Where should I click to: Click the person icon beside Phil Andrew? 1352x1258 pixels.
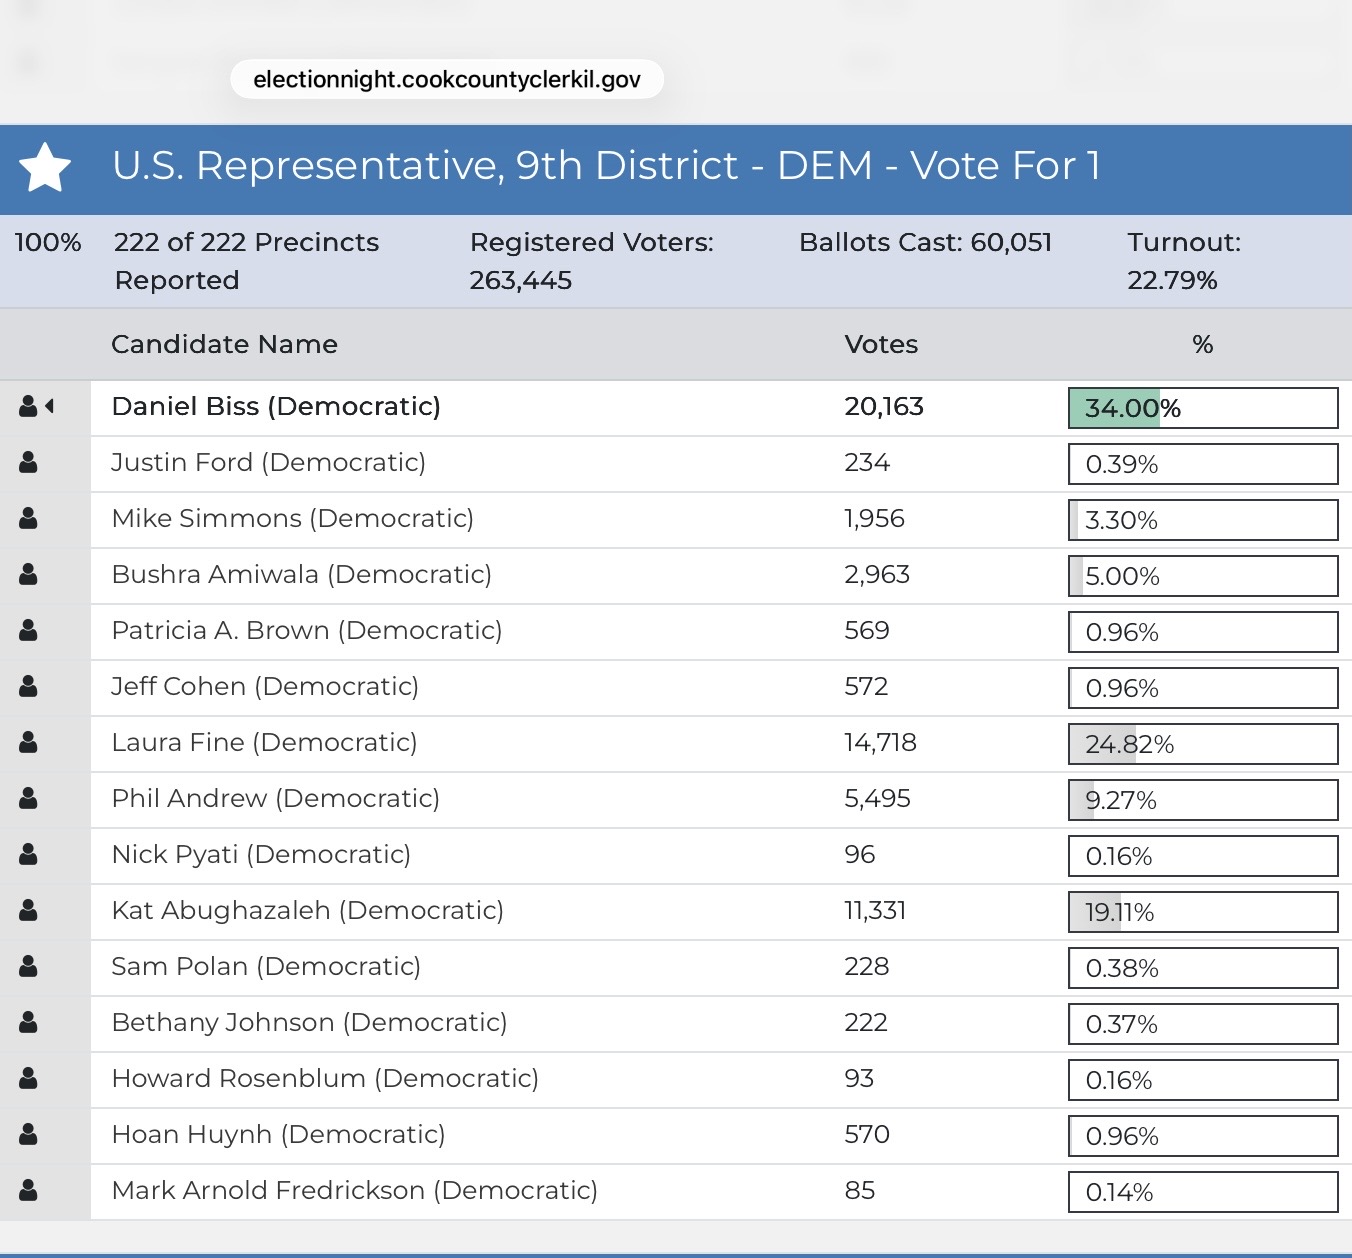28,798
